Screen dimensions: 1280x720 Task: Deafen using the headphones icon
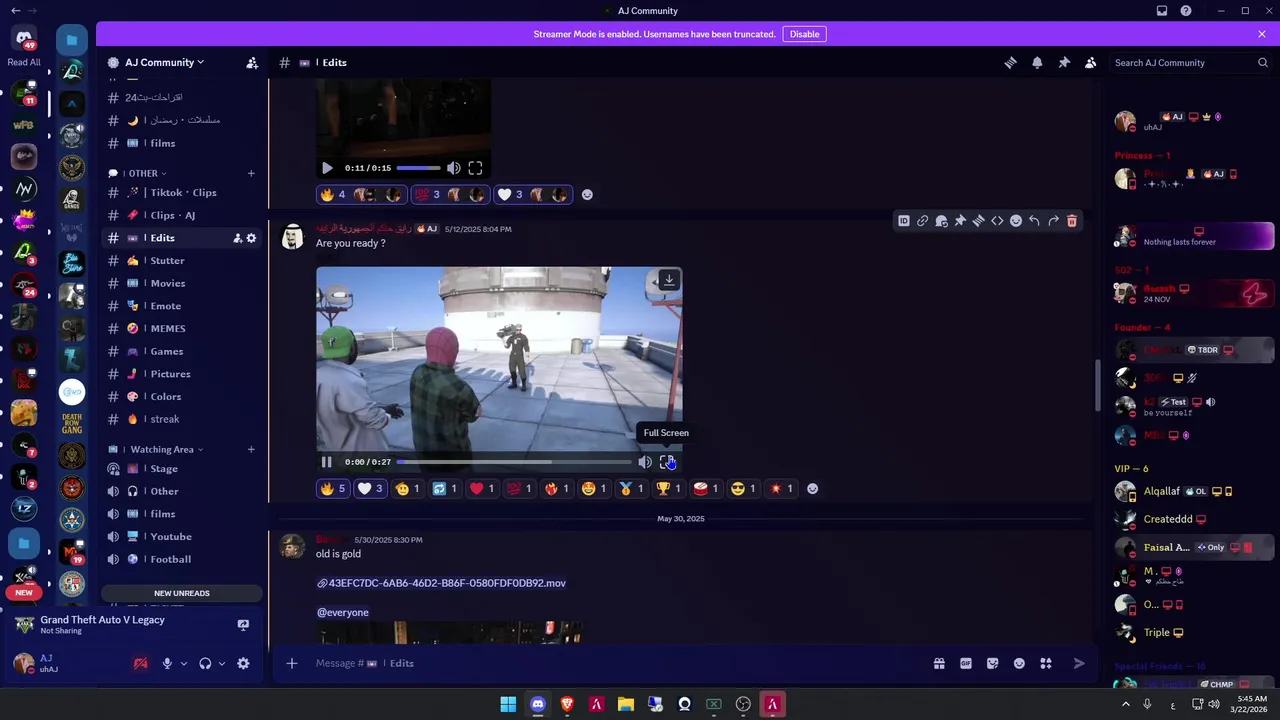coord(205,663)
